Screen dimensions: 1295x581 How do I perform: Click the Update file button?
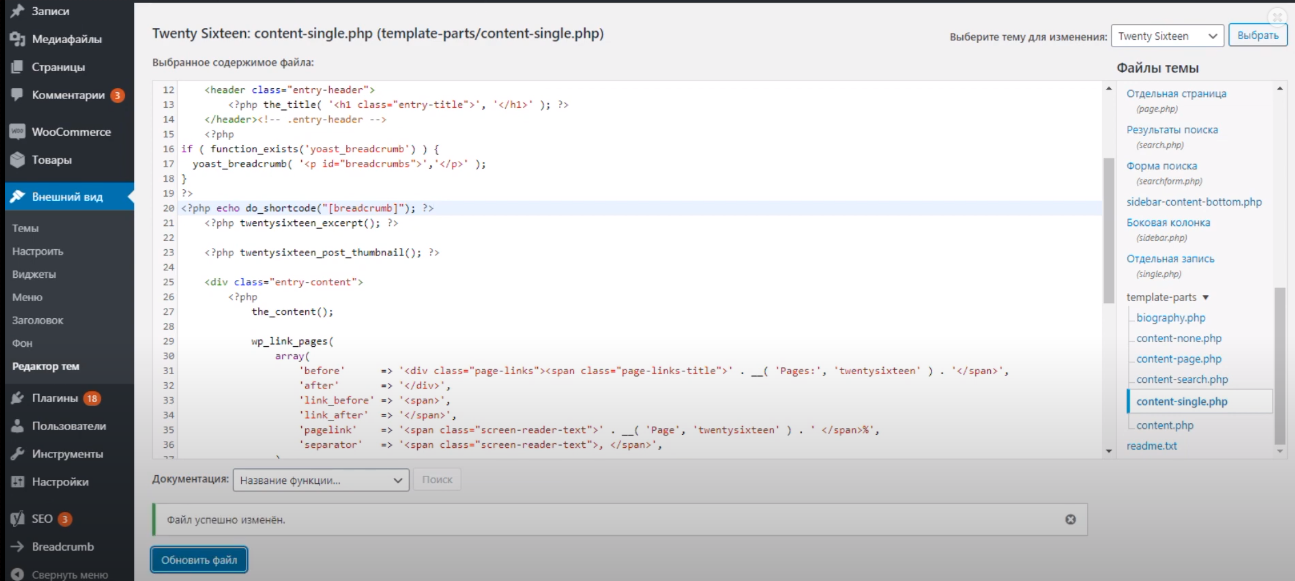[x=199, y=560]
